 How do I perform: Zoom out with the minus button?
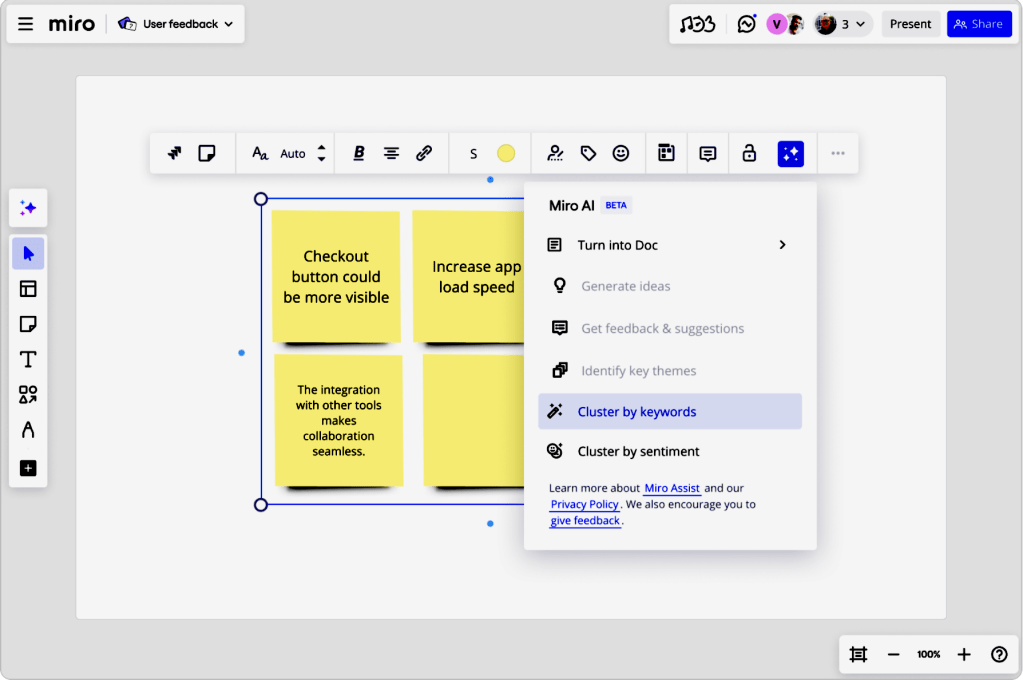point(893,654)
